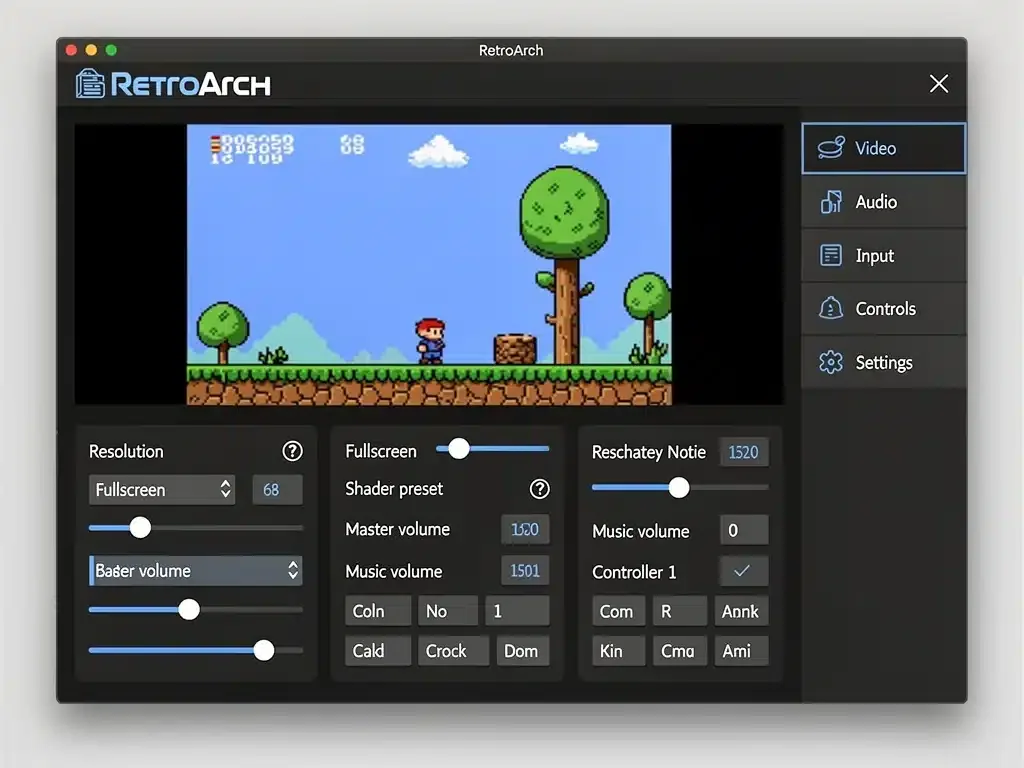This screenshot has width=1024, height=768.
Task: Click the Com button
Action: pyautogui.click(x=618, y=611)
